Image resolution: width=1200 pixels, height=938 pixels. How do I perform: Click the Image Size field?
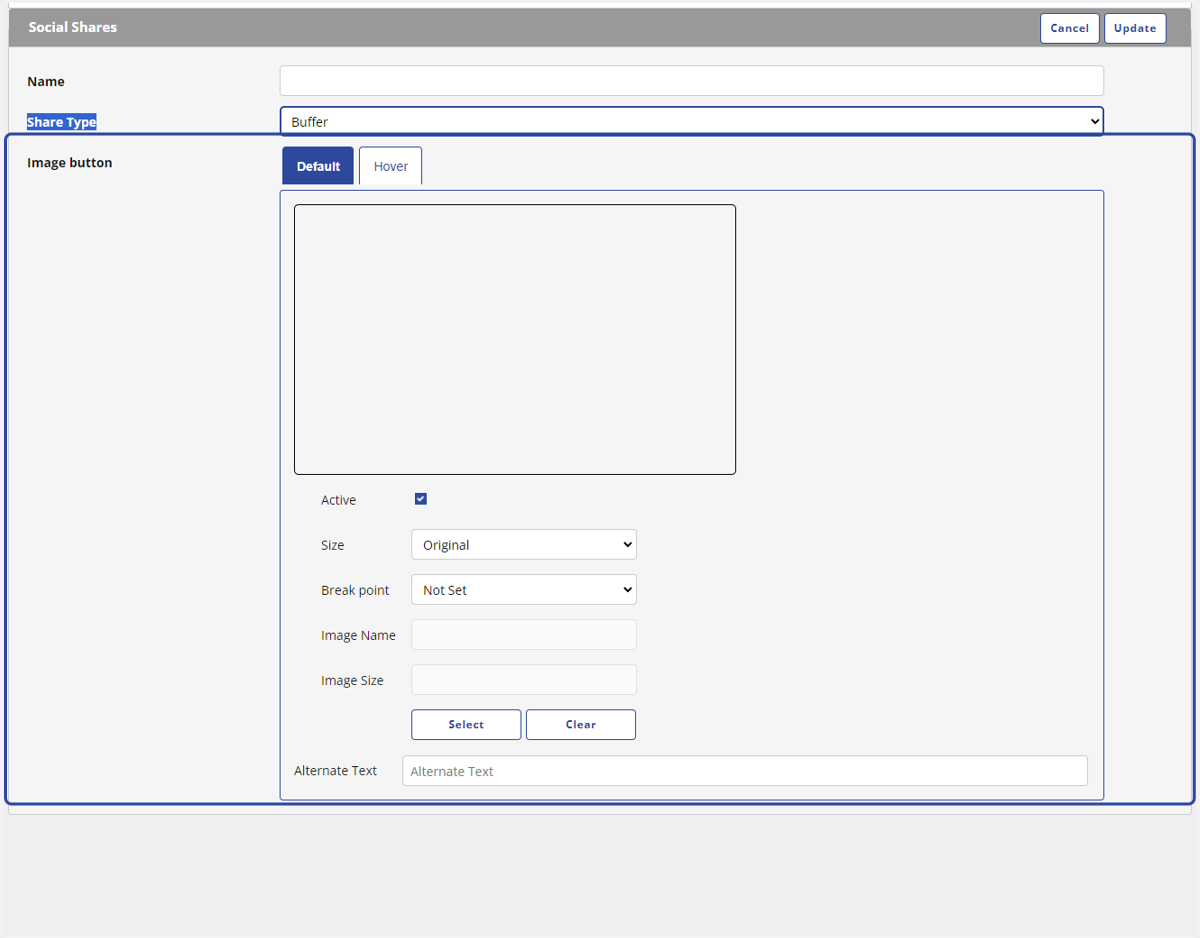tap(524, 680)
